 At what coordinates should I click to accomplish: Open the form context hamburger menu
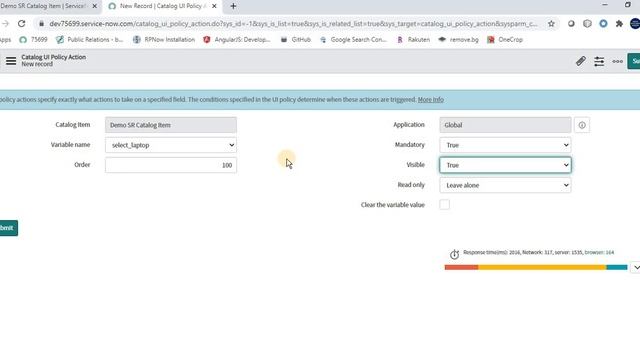coord(11,61)
